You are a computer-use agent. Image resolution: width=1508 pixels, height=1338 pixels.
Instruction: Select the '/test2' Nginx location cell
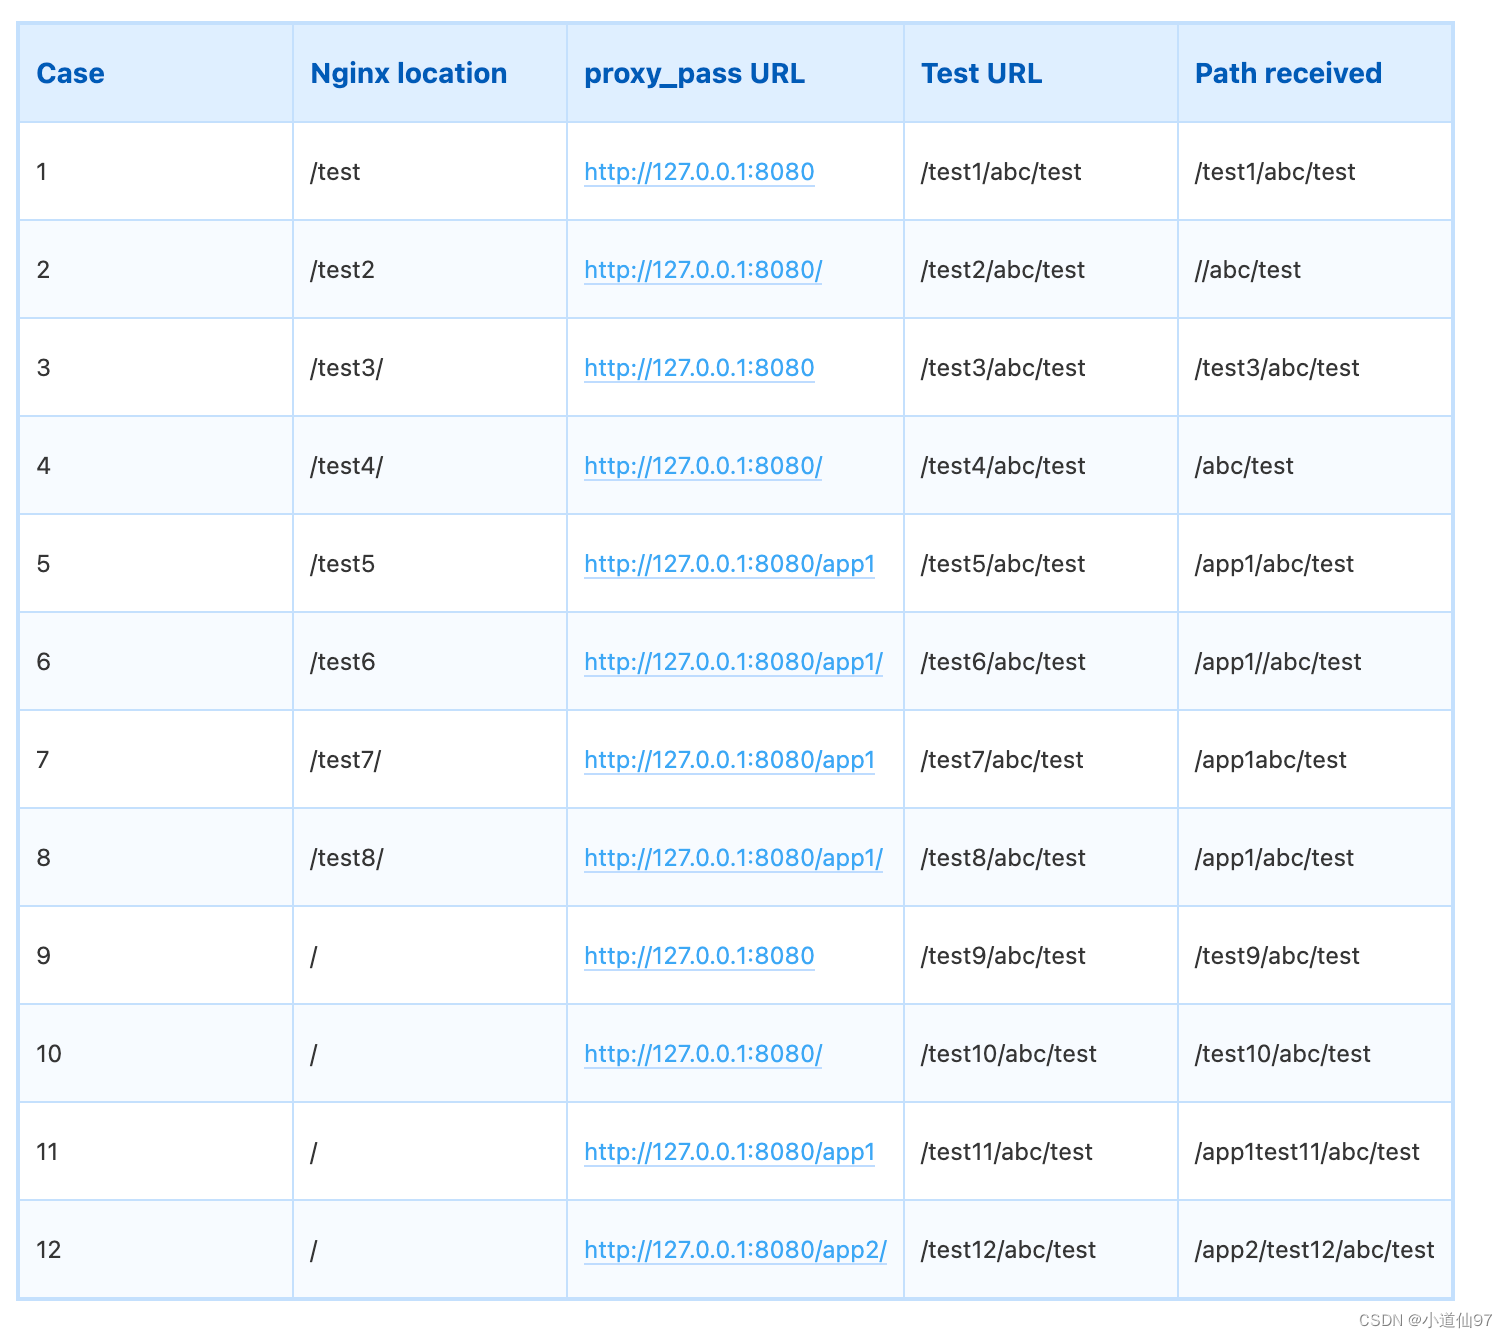point(430,270)
